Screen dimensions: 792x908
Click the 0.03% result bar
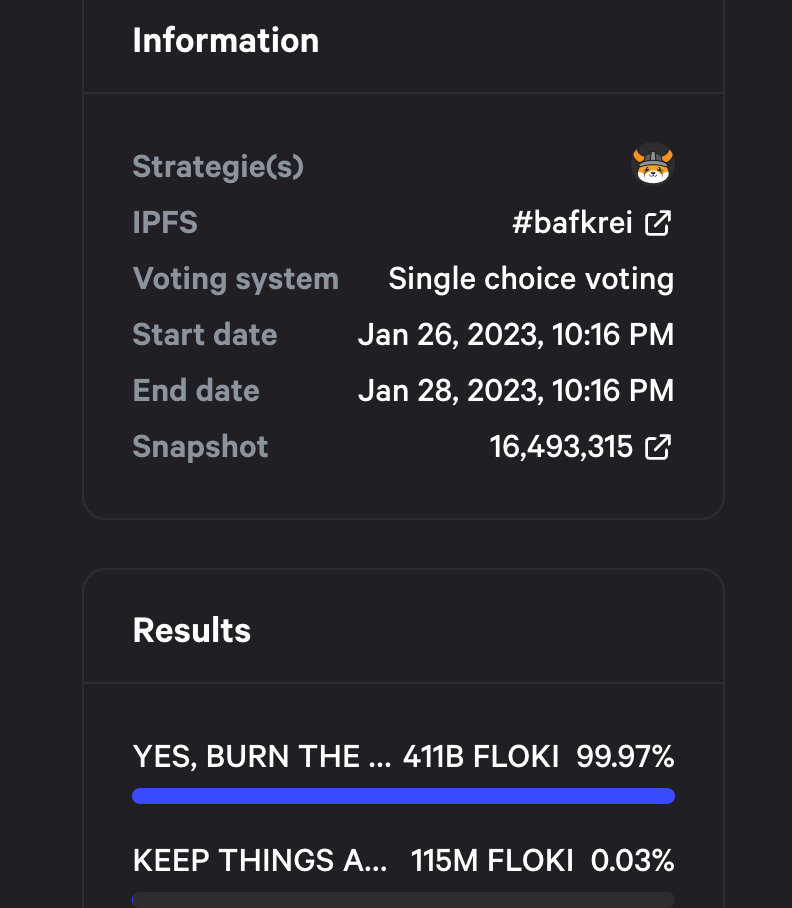click(403, 900)
